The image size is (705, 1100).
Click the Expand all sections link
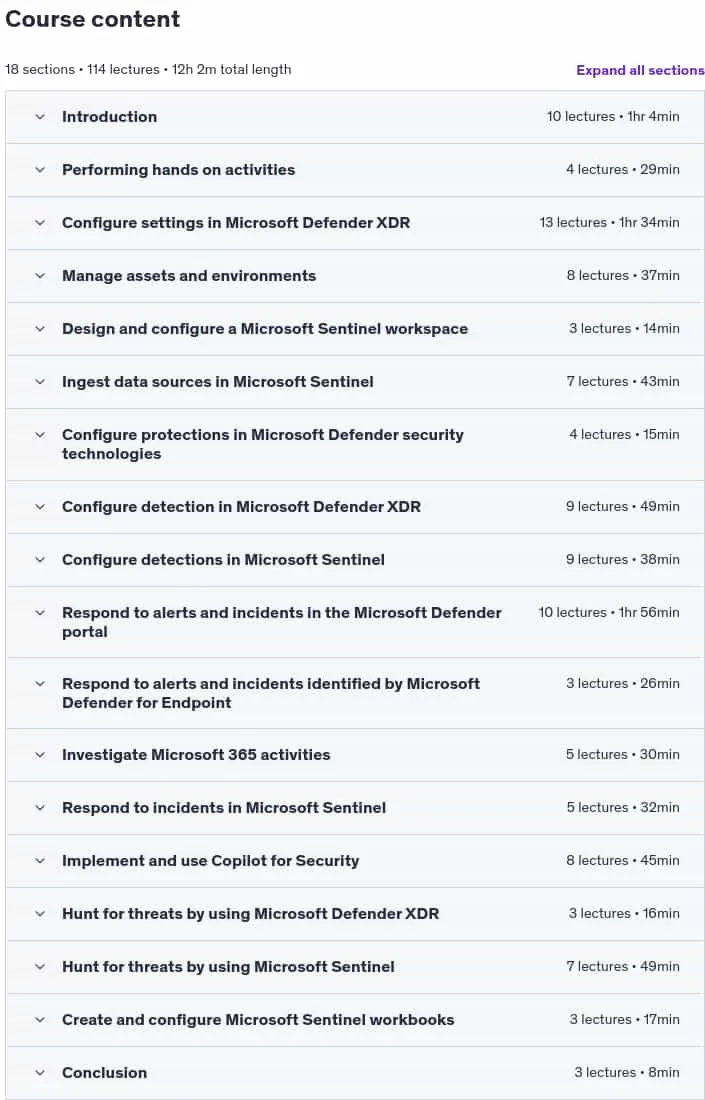(x=640, y=70)
